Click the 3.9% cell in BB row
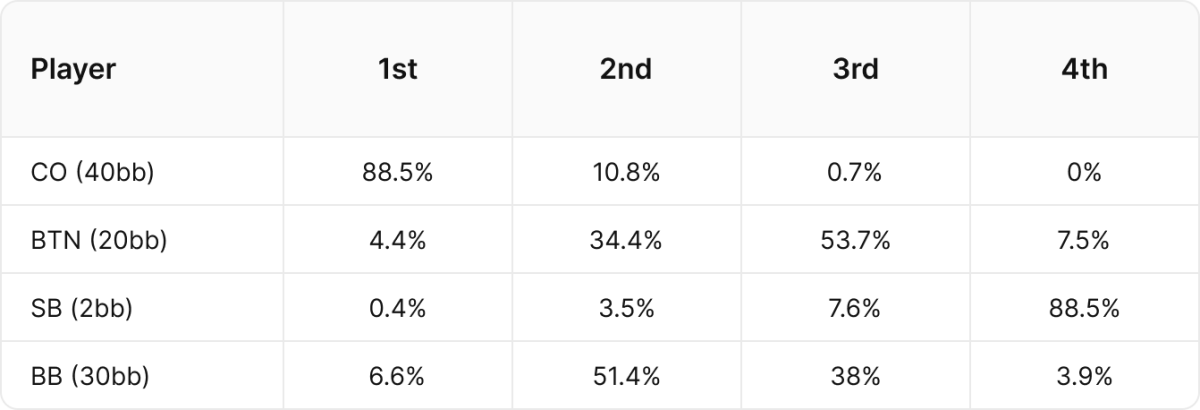Viewport: 1200px width, 410px height. 1084,377
